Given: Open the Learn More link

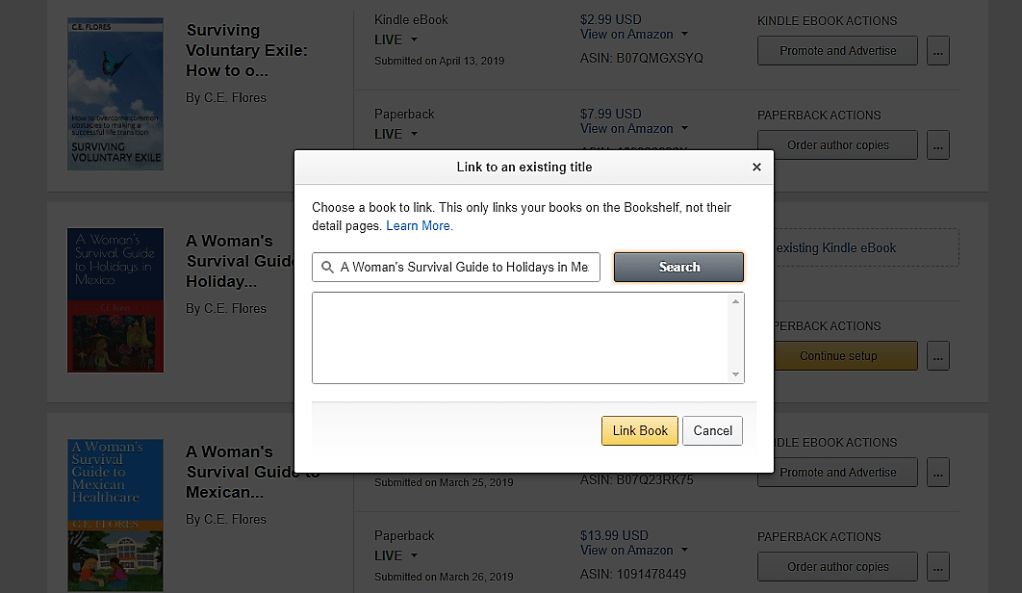Looking at the screenshot, I should [x=418, y=226].
